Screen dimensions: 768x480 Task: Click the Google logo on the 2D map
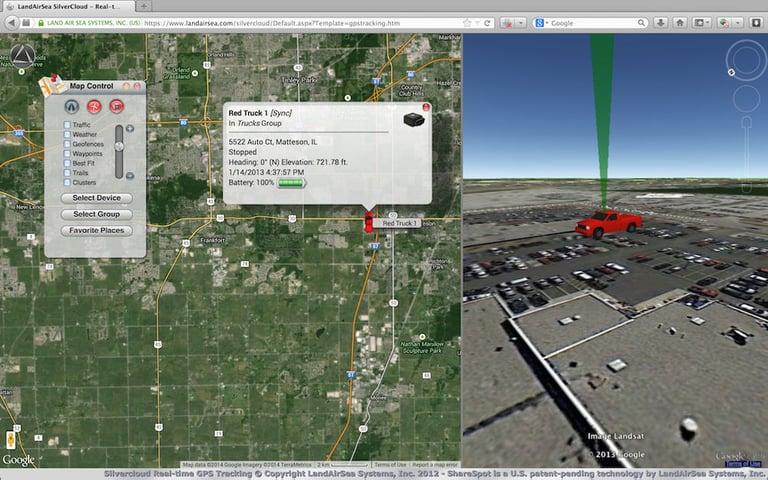[x=19, y=459]
